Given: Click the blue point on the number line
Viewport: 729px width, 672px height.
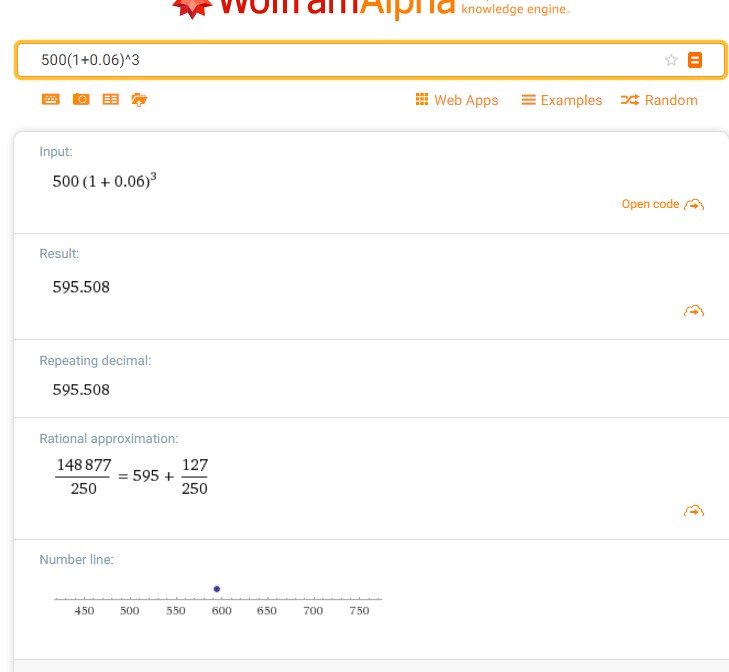Looking at the screenshot, I should (x=217, y=589).
